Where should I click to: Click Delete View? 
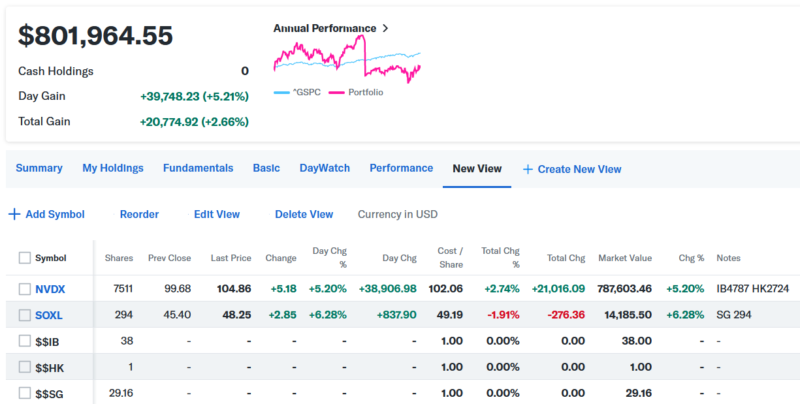click(x=303, y=214)
